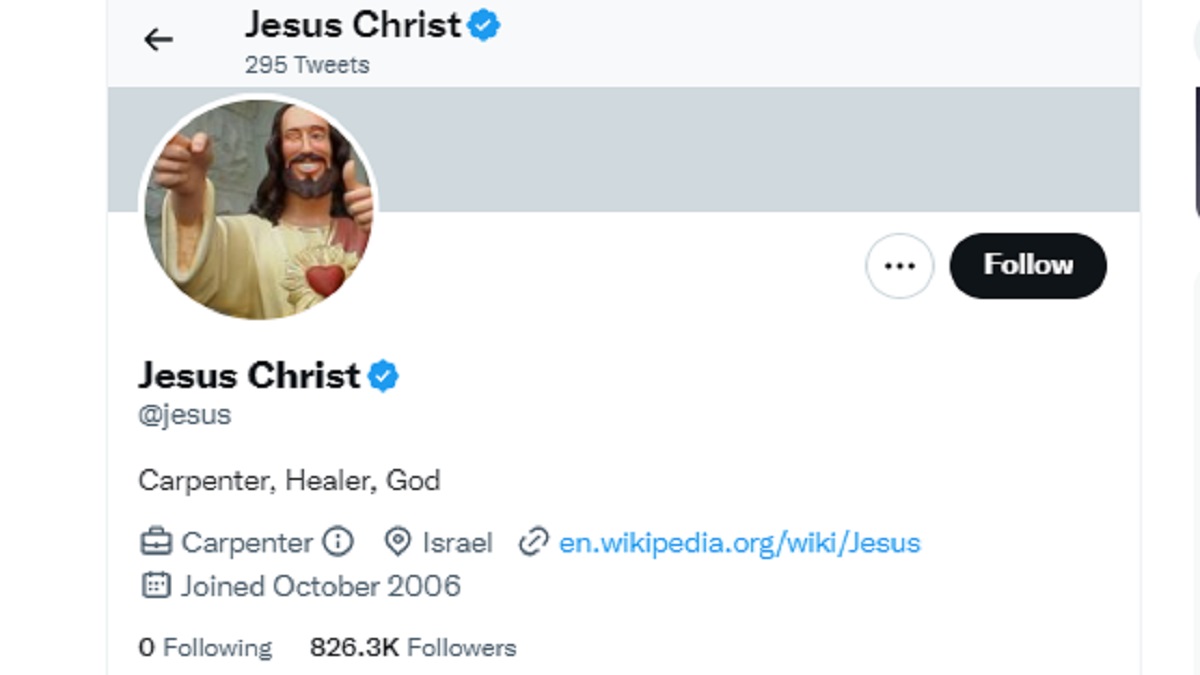1200x675 pixels.
Task: View the 826.3K Followers list
Action: 413,648
